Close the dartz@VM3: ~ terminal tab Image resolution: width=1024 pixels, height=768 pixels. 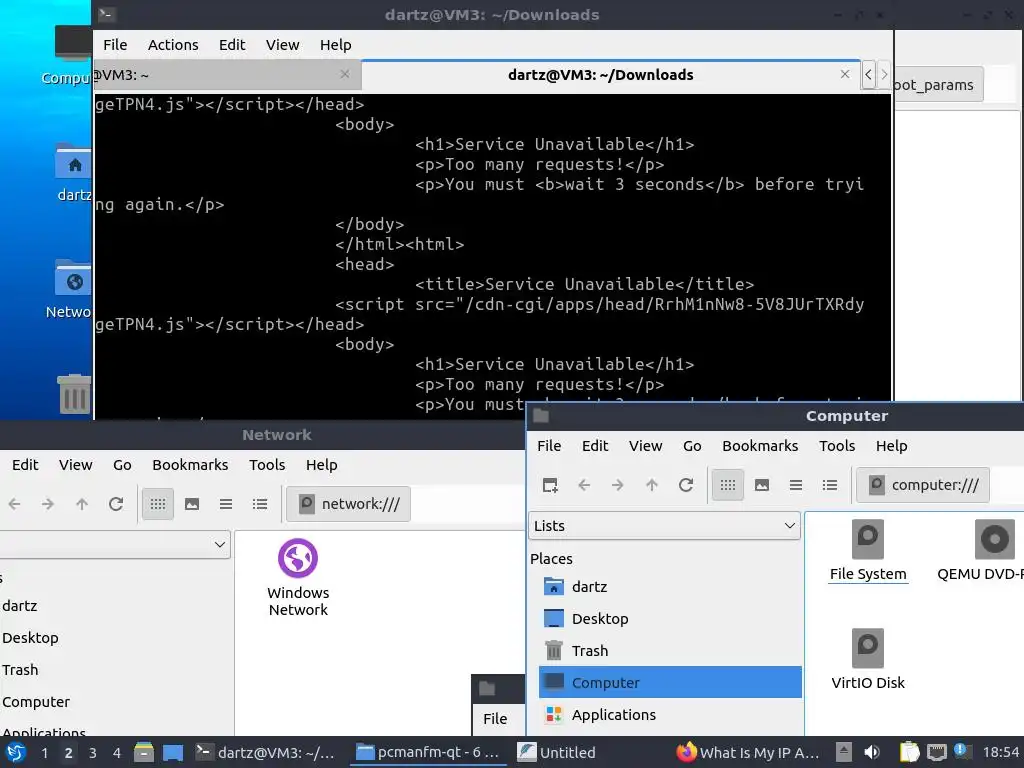pos(345,74)
